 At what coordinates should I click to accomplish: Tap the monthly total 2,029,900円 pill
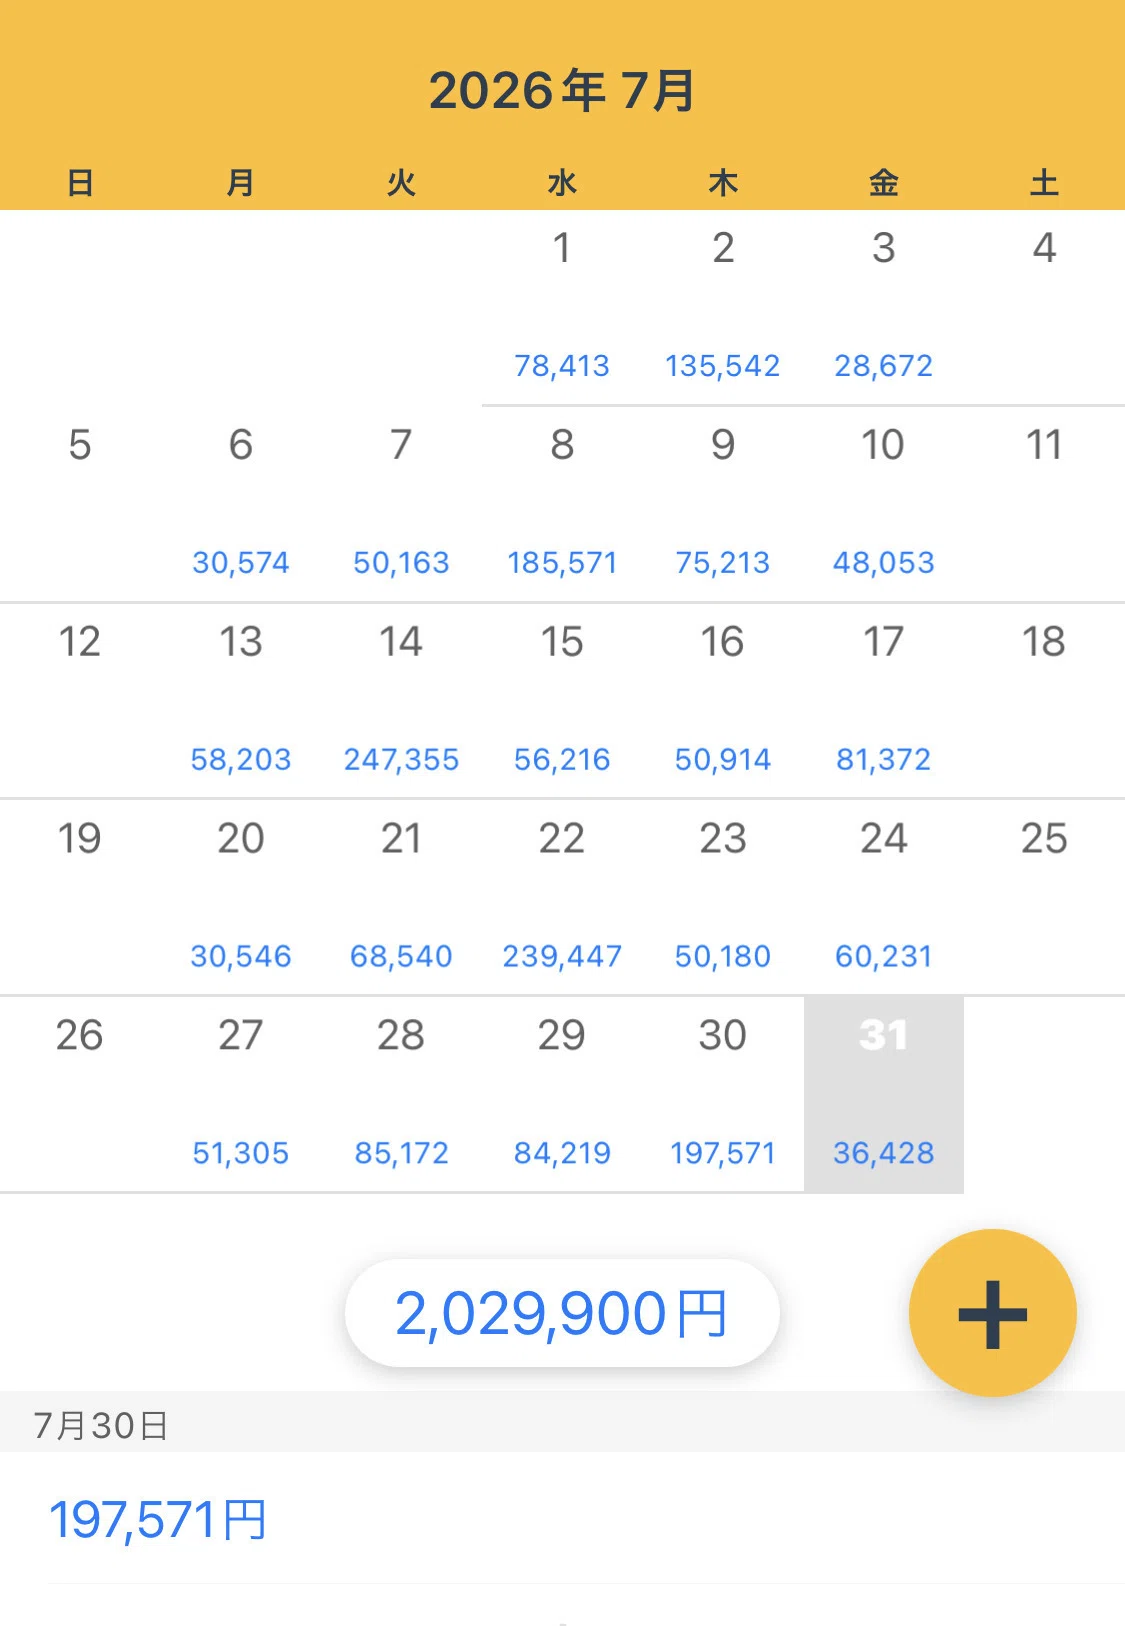tap(562, 1313)
